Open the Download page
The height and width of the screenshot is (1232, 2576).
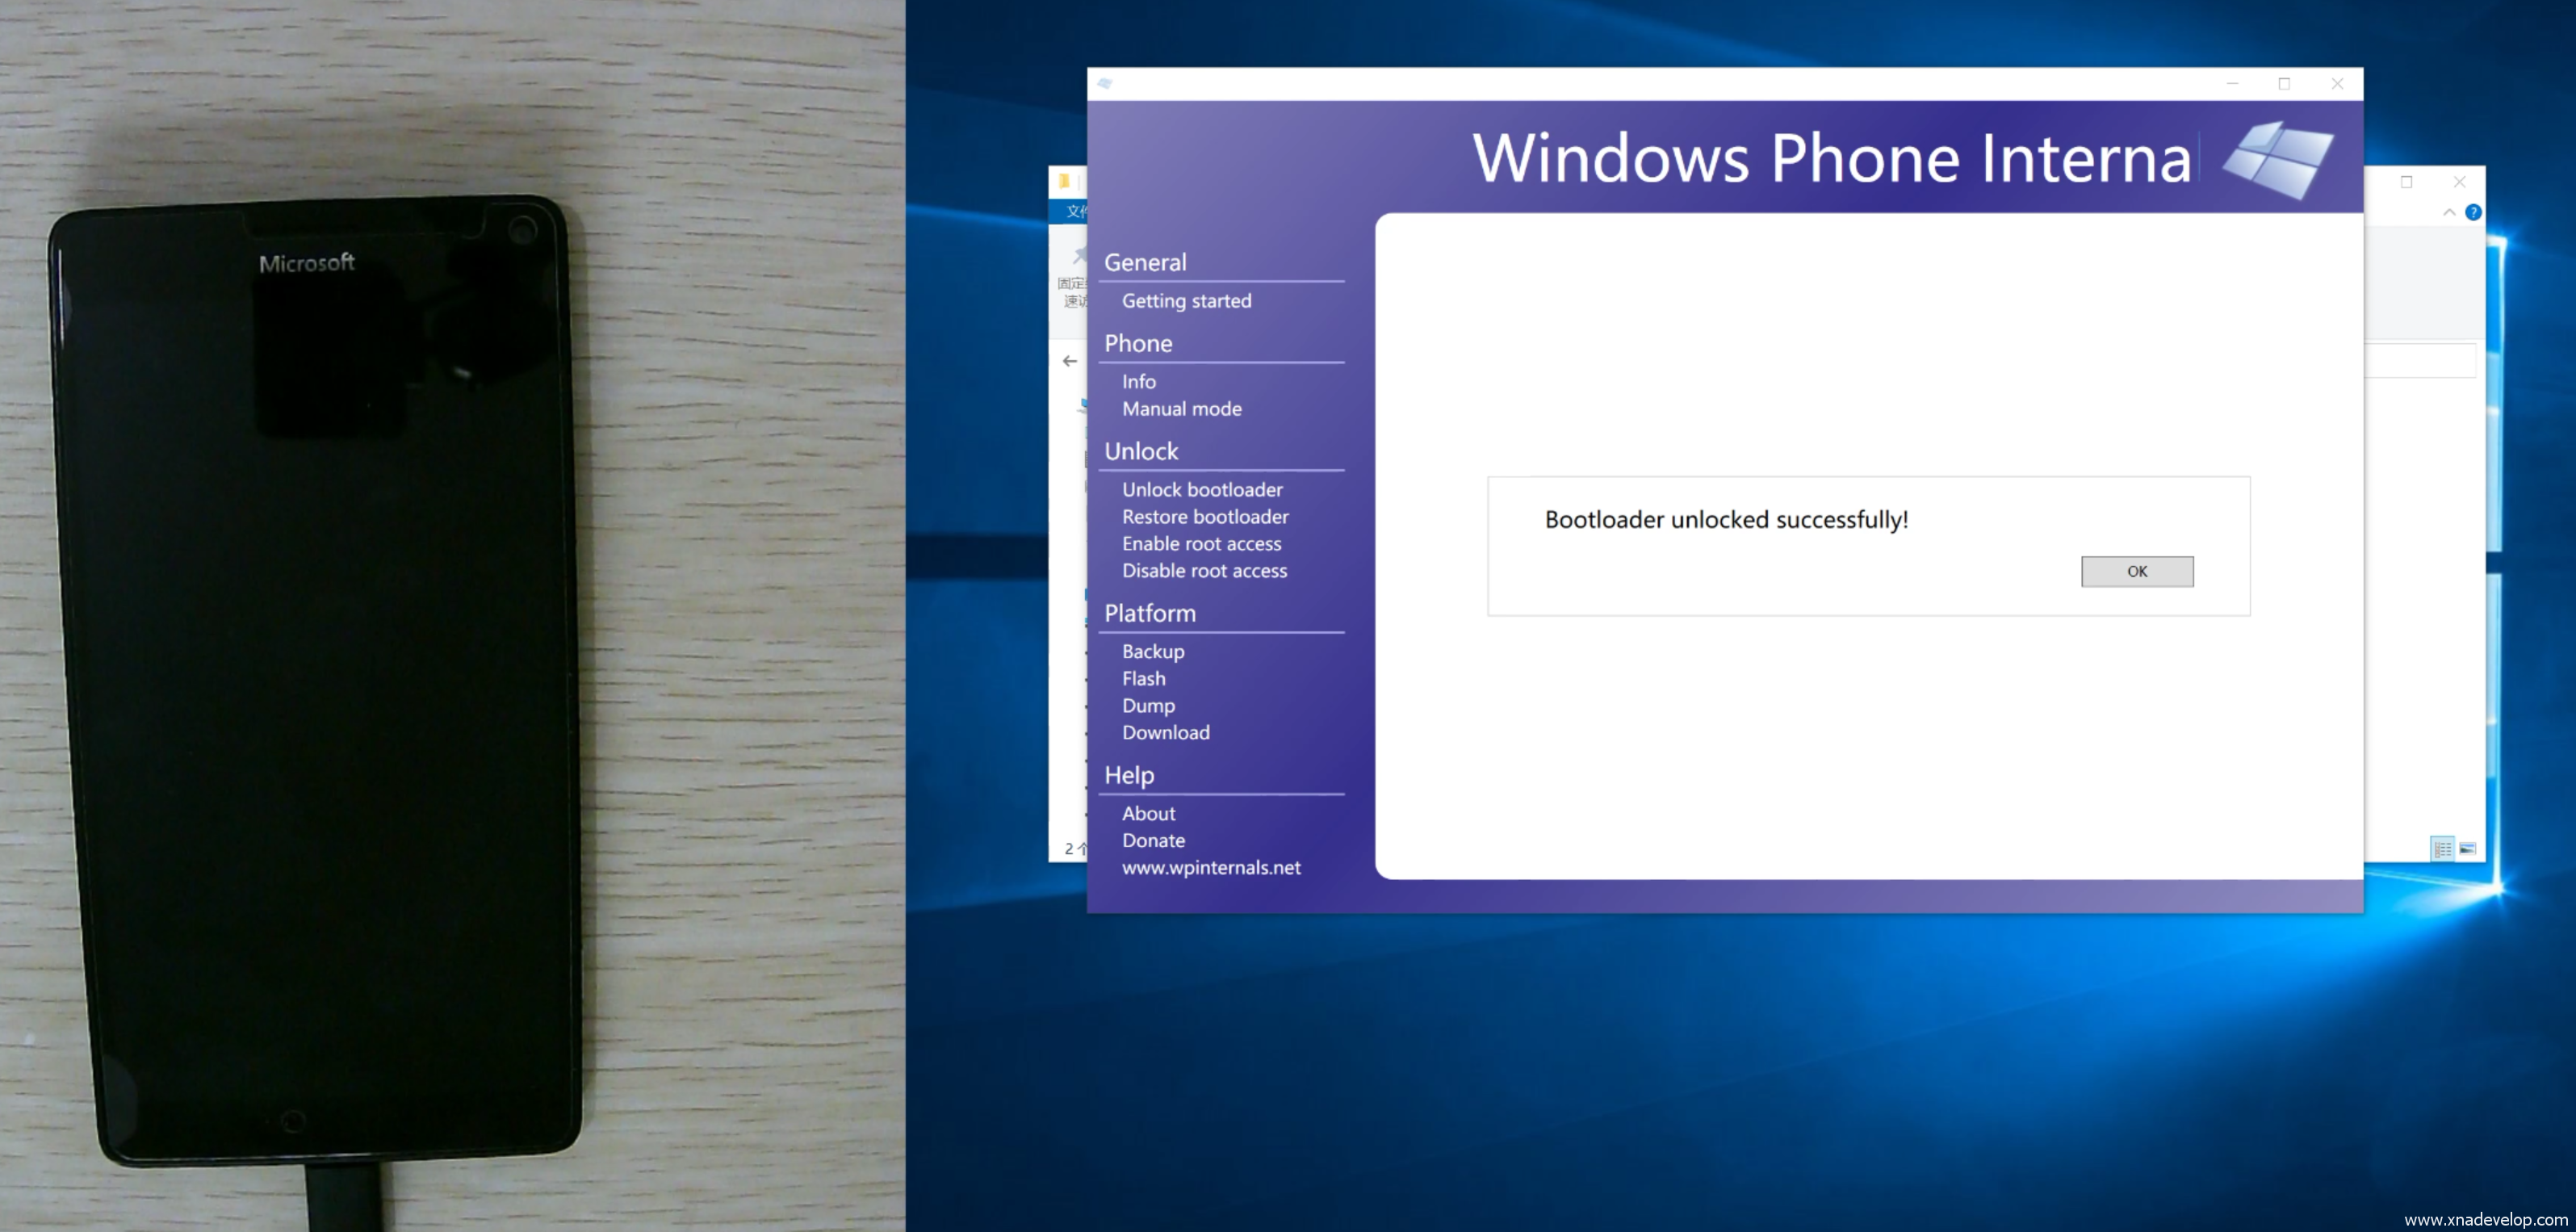pyautogui.click(x=1165, y=733)
